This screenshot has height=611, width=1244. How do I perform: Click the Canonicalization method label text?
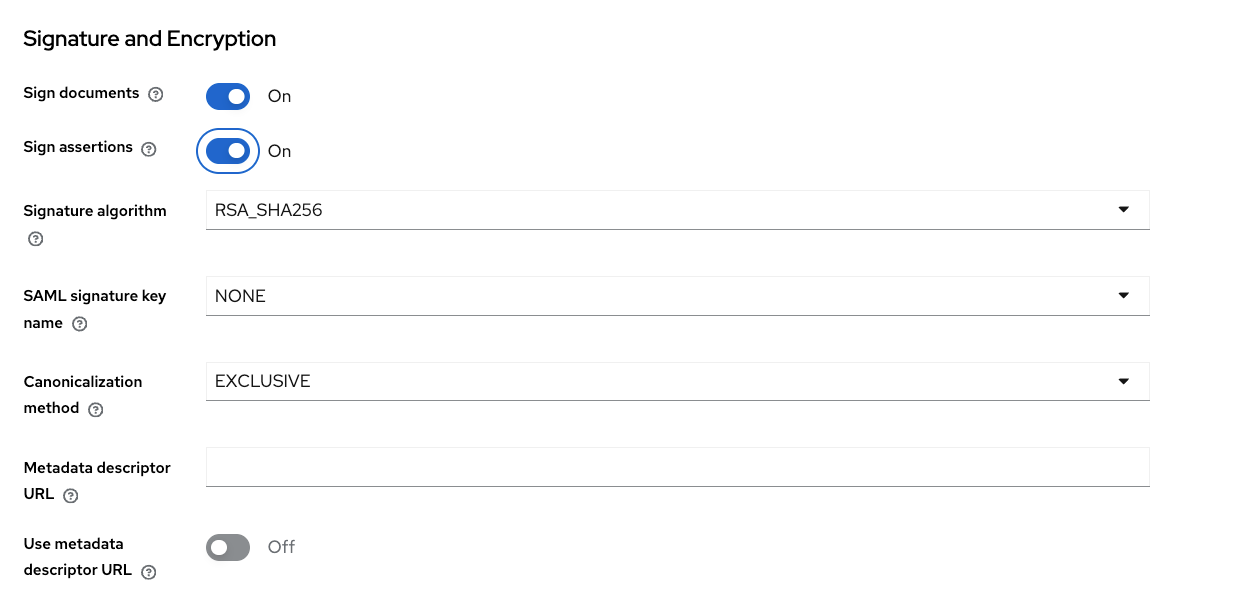83,382
